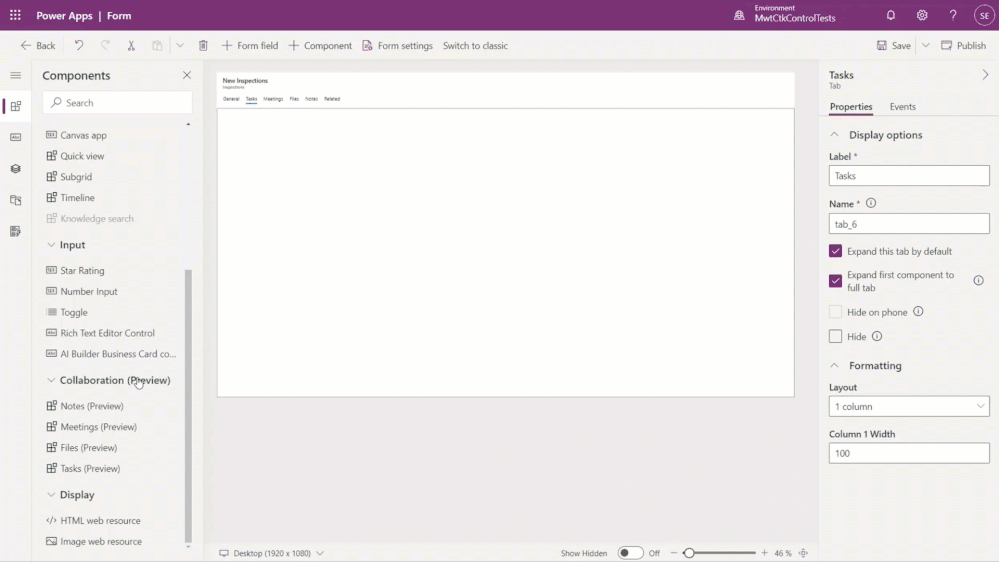The width and height of the screenshot is (999, 562).
Task: Click the Components search field
Action: pos(117,103)
